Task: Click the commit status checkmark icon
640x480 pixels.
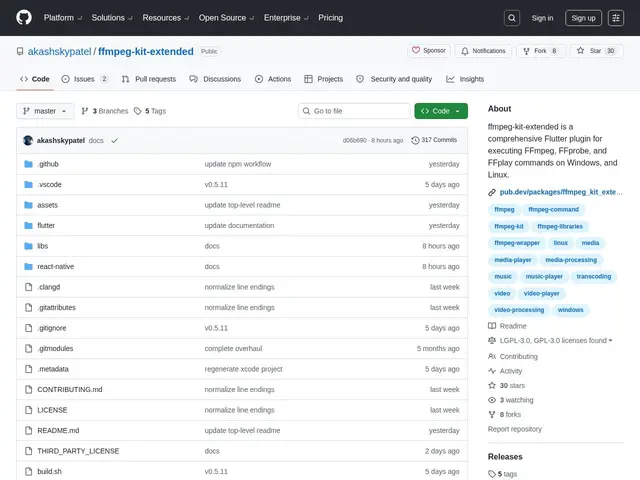Action: point(114,140)
